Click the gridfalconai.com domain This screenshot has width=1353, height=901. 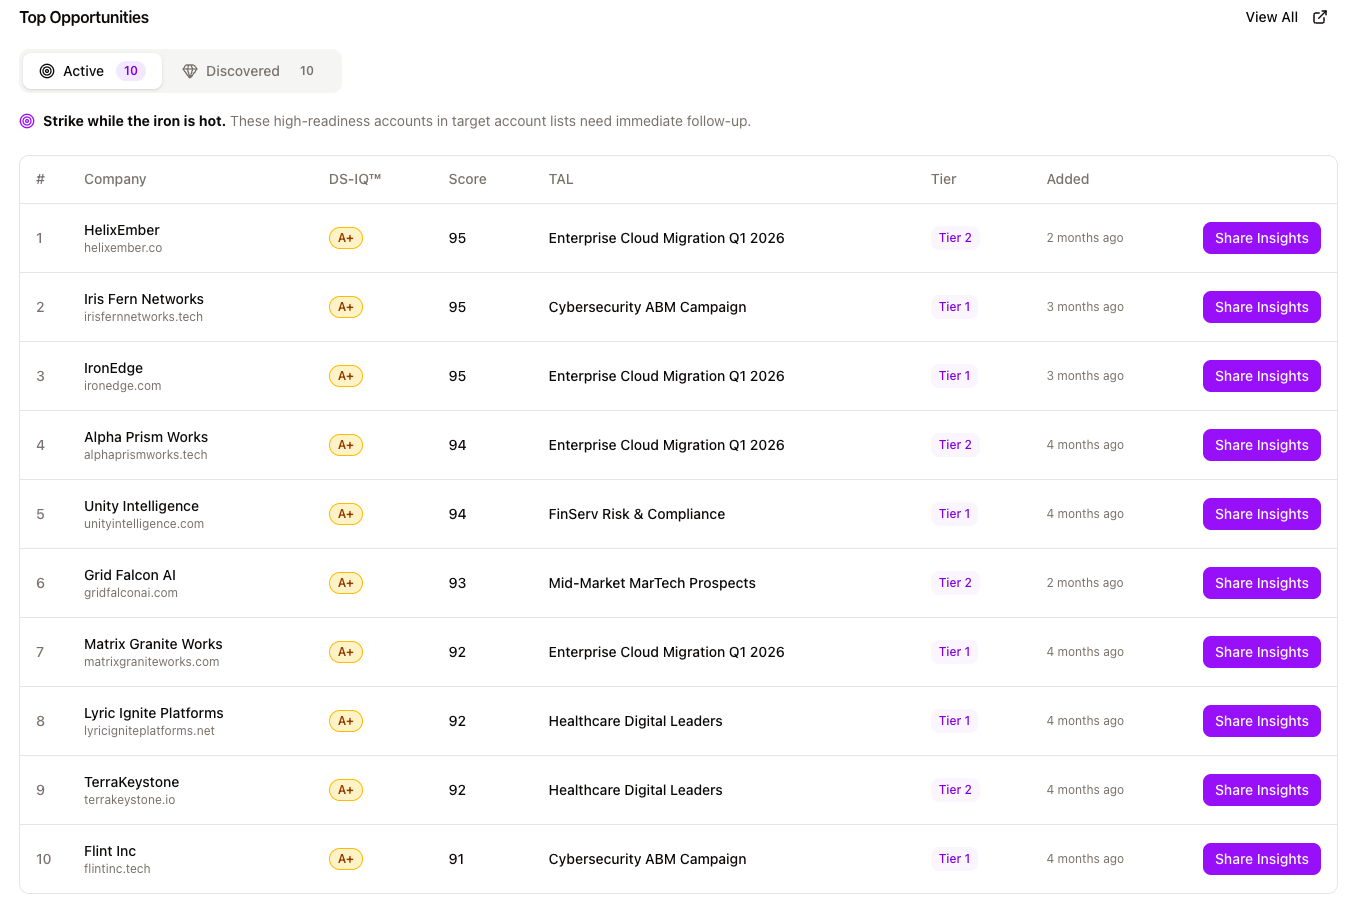pos(131,593)
